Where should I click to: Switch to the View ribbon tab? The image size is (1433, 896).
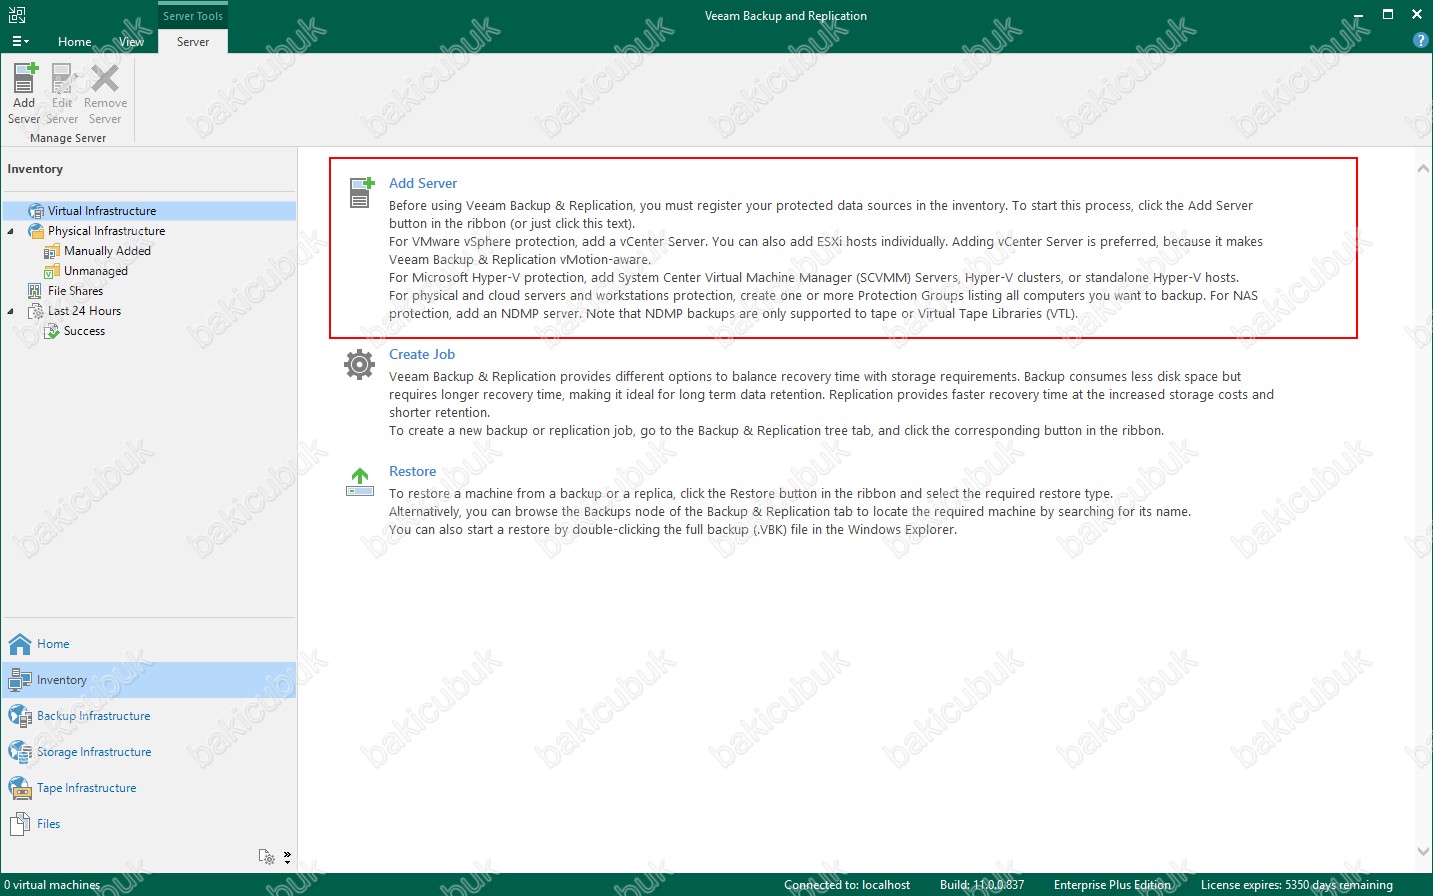click(131, 42)
